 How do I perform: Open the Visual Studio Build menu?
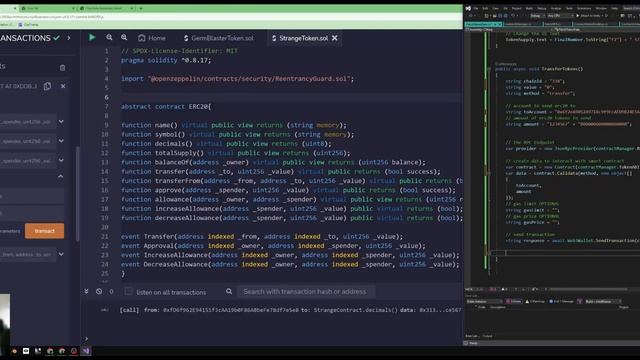pyautogui.click(x=529, y=8)
